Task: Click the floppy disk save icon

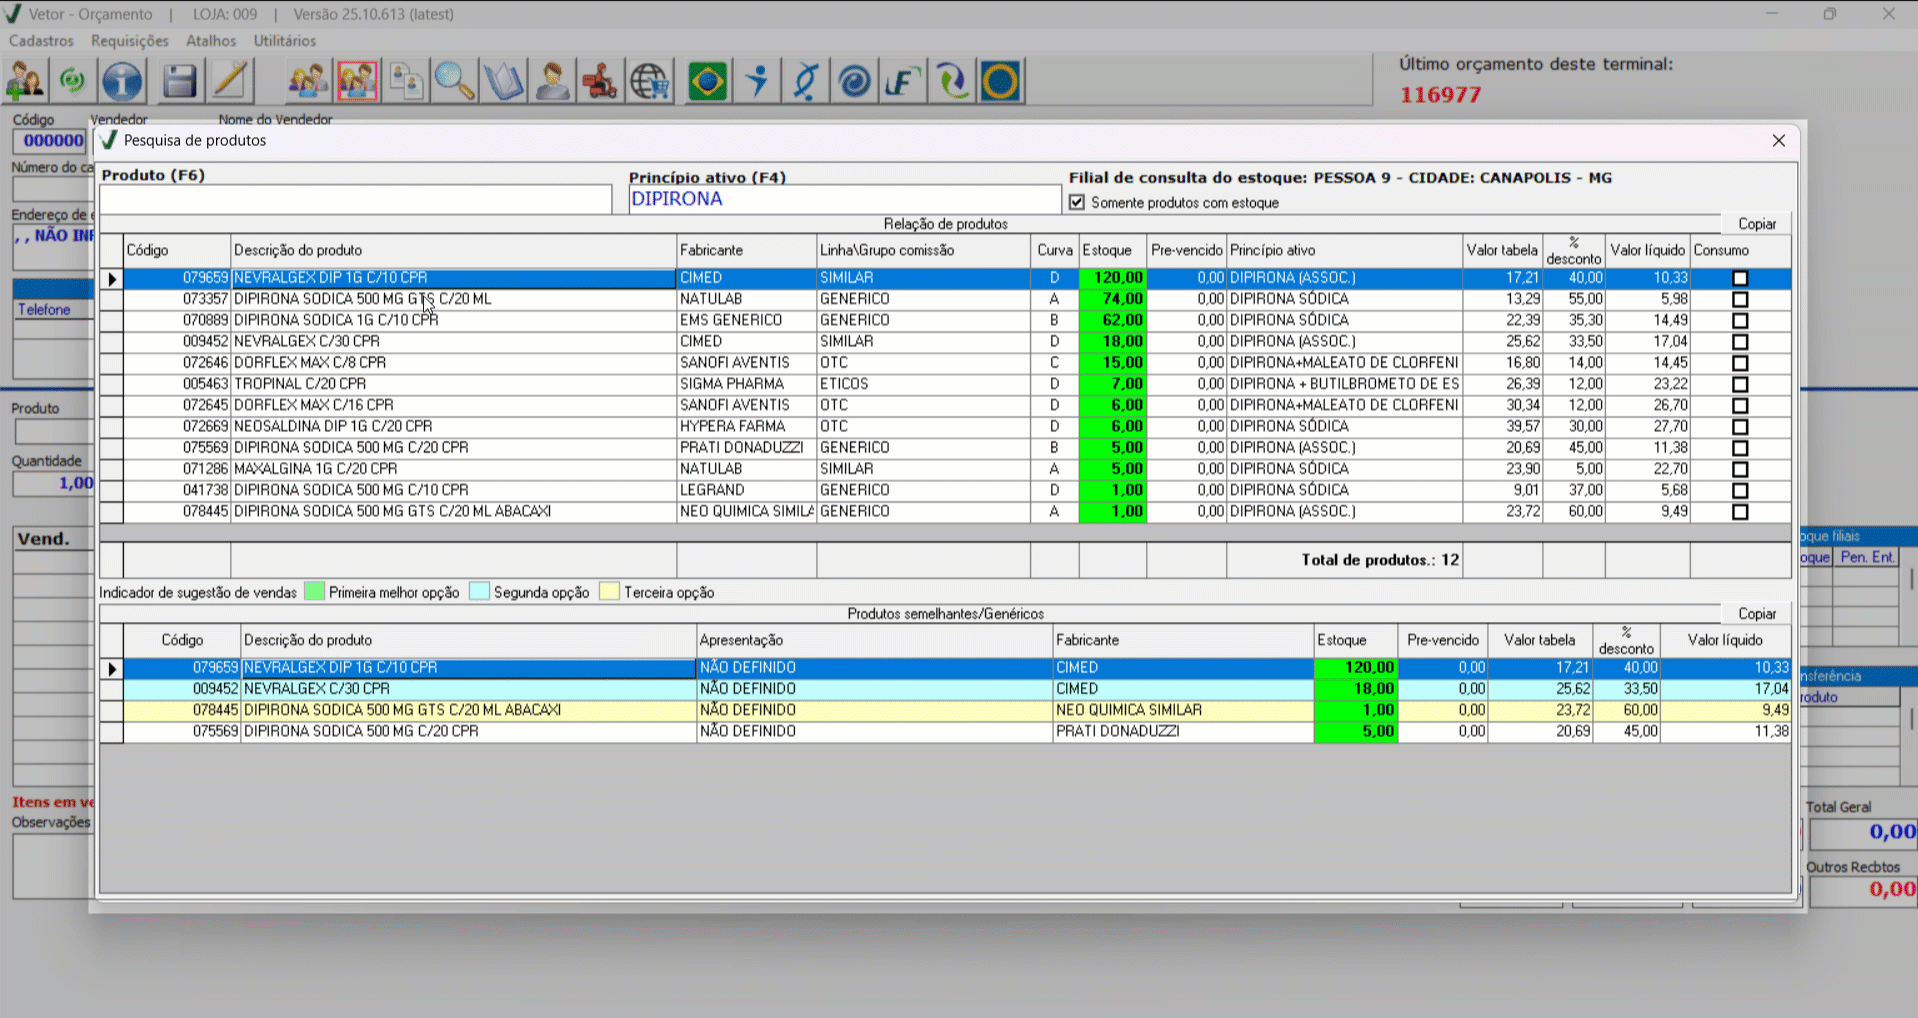Action: 179,81
